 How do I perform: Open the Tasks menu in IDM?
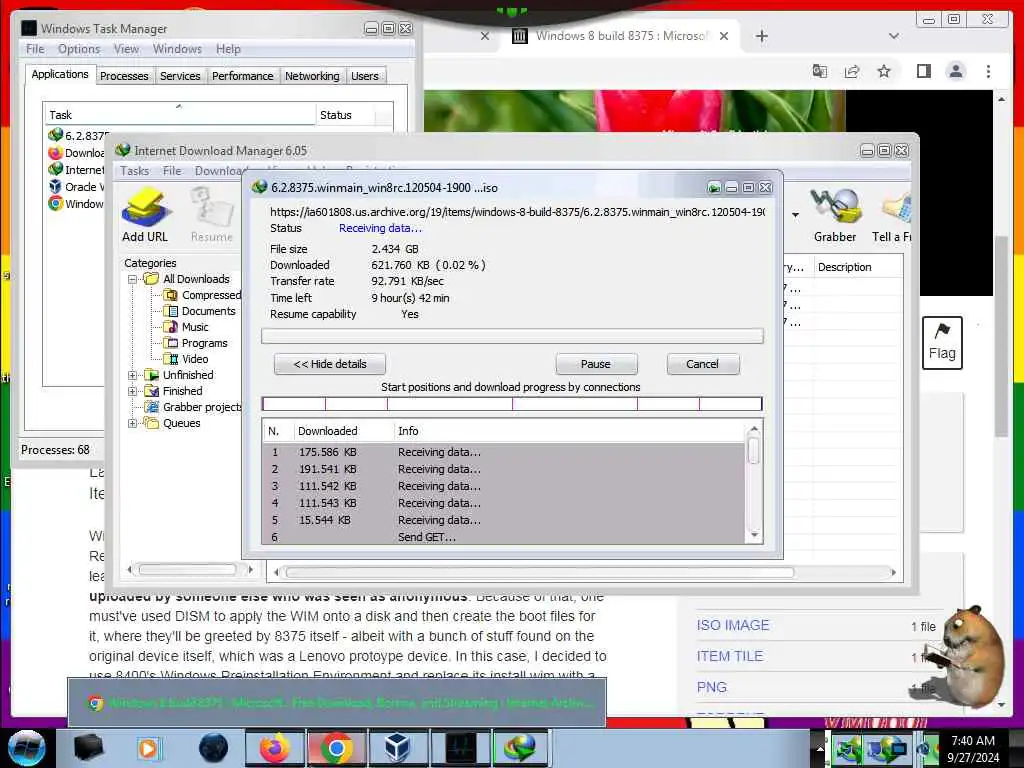[135, 170]
